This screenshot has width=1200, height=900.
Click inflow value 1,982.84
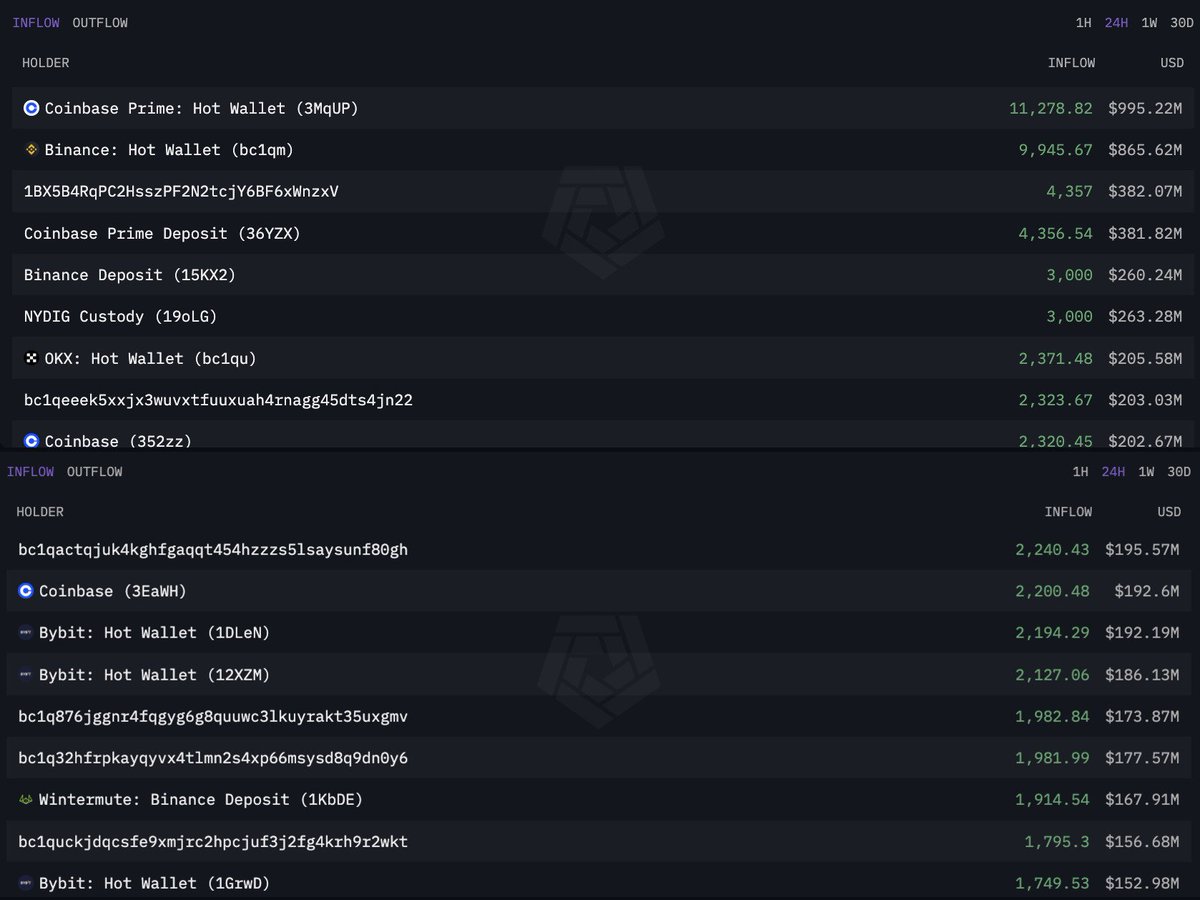(x=1053, y=717)
